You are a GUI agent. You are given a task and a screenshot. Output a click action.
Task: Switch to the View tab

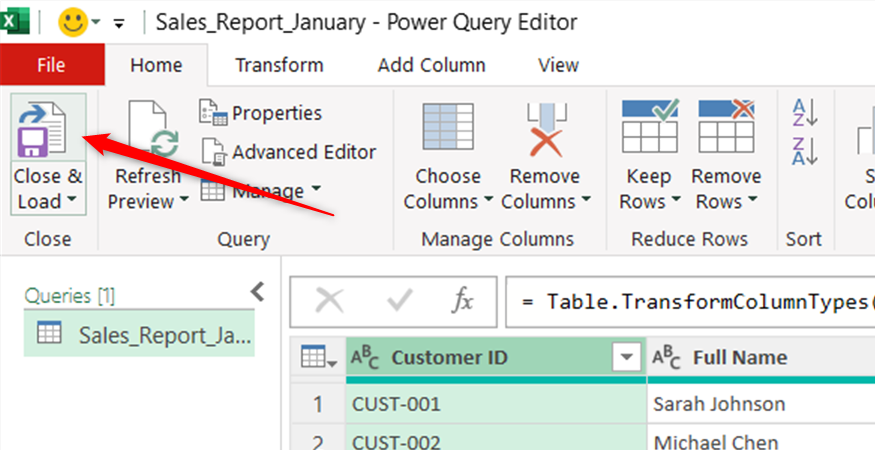point(559,65)
